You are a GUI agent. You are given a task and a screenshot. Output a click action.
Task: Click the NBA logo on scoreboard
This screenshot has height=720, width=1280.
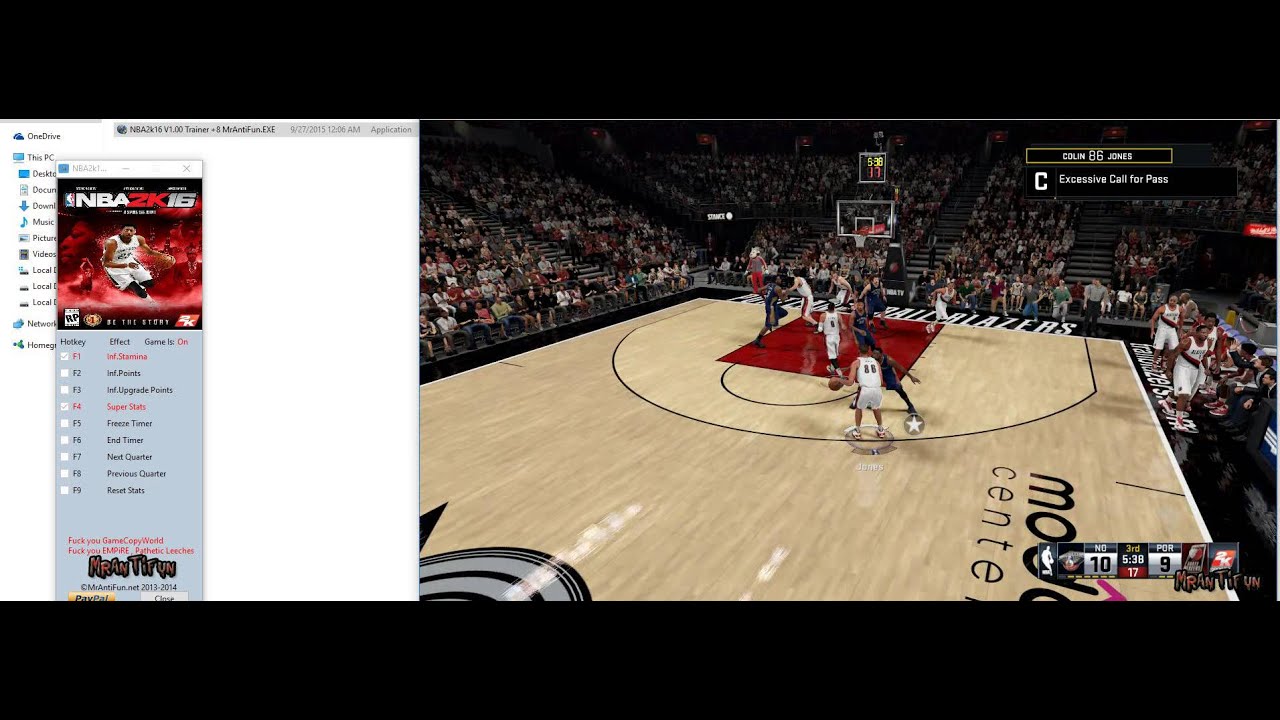1047,562
